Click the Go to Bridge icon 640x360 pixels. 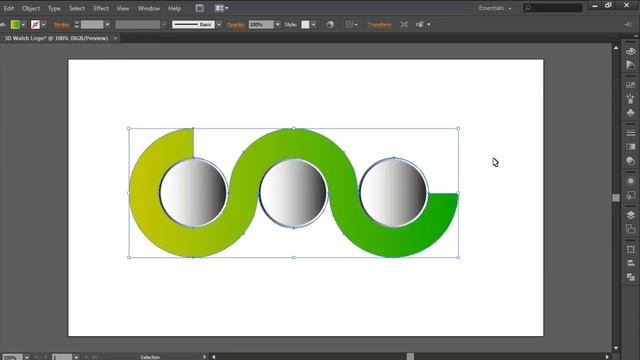click(200, 8)
